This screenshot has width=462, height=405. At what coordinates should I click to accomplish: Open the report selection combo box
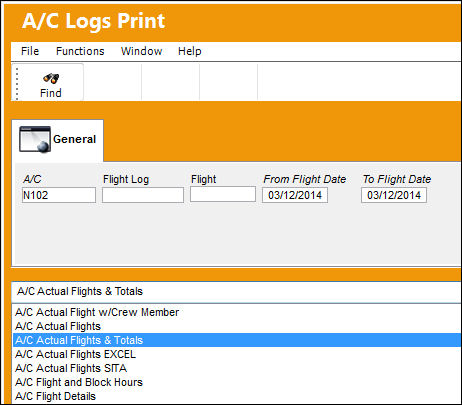[236, 291]
